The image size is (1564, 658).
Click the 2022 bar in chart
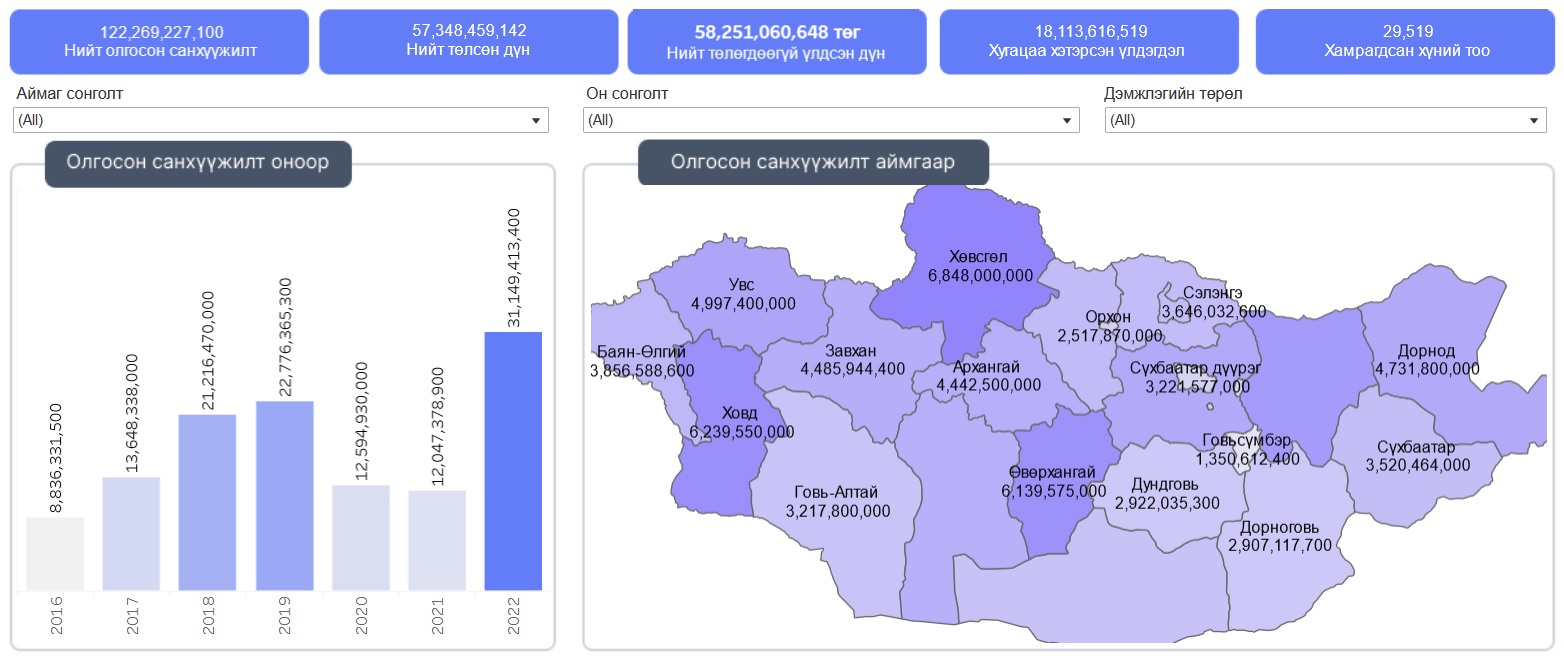pos(513,460)
